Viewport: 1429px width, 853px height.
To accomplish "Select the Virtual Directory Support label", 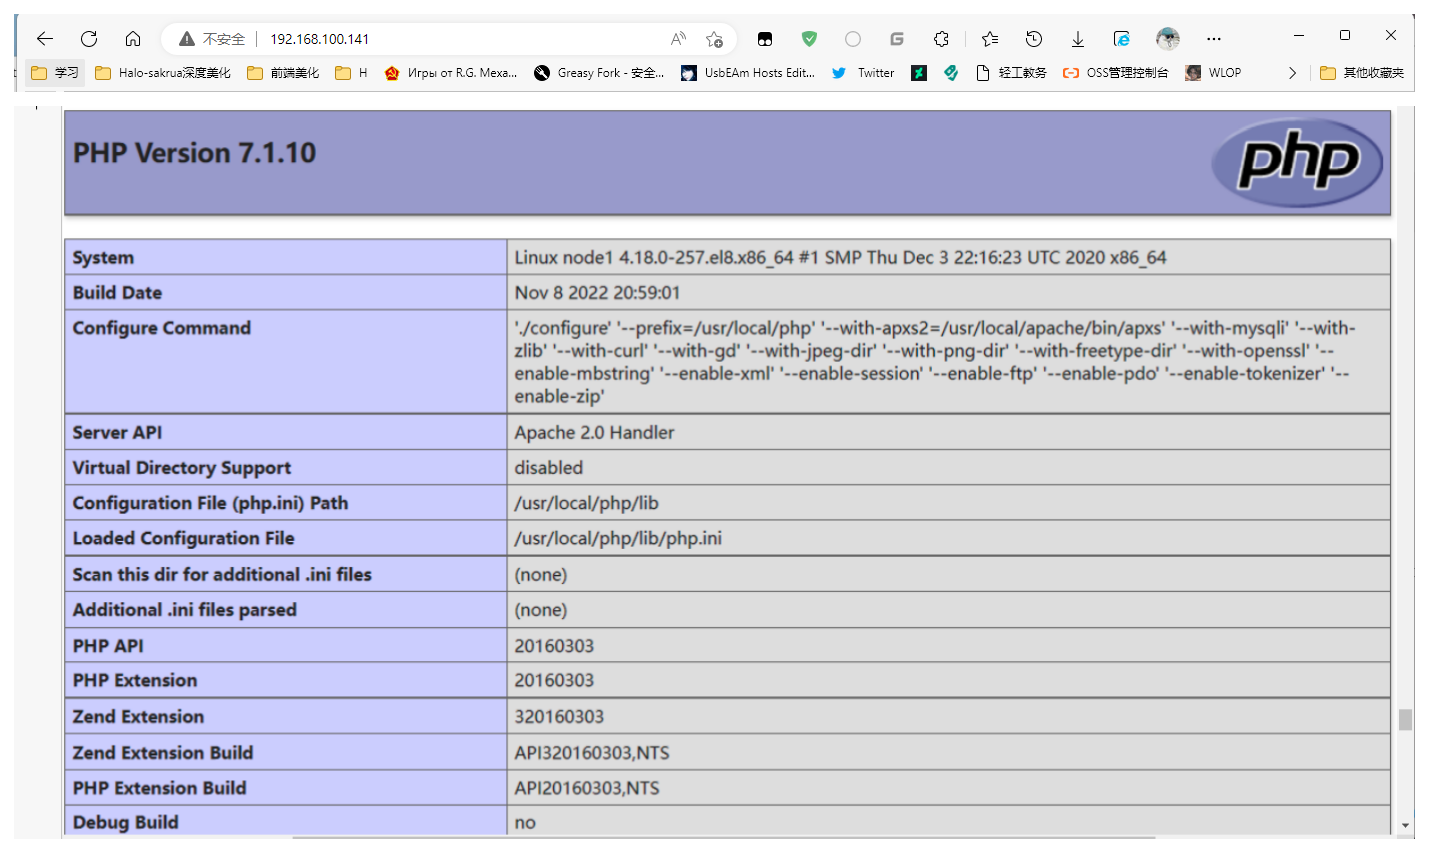I will (181, 467).
